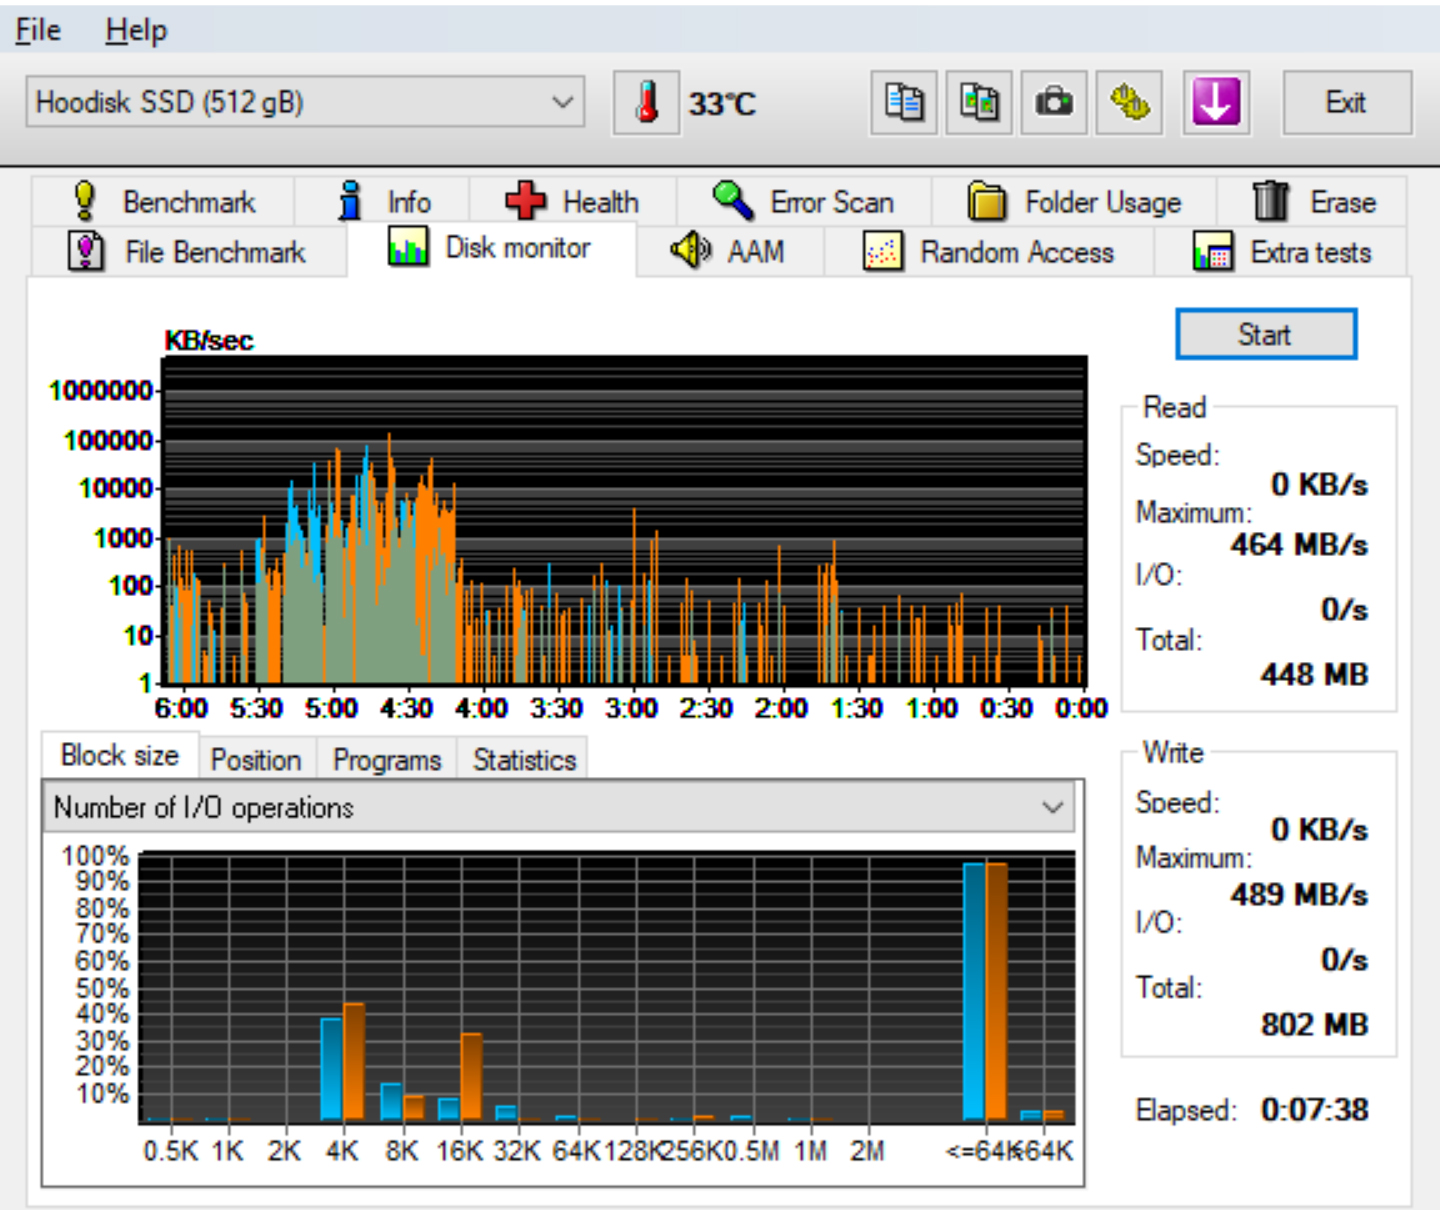Click the write total 802 MB value
1440x1210 pixels.
(x=1314, y=1024)
